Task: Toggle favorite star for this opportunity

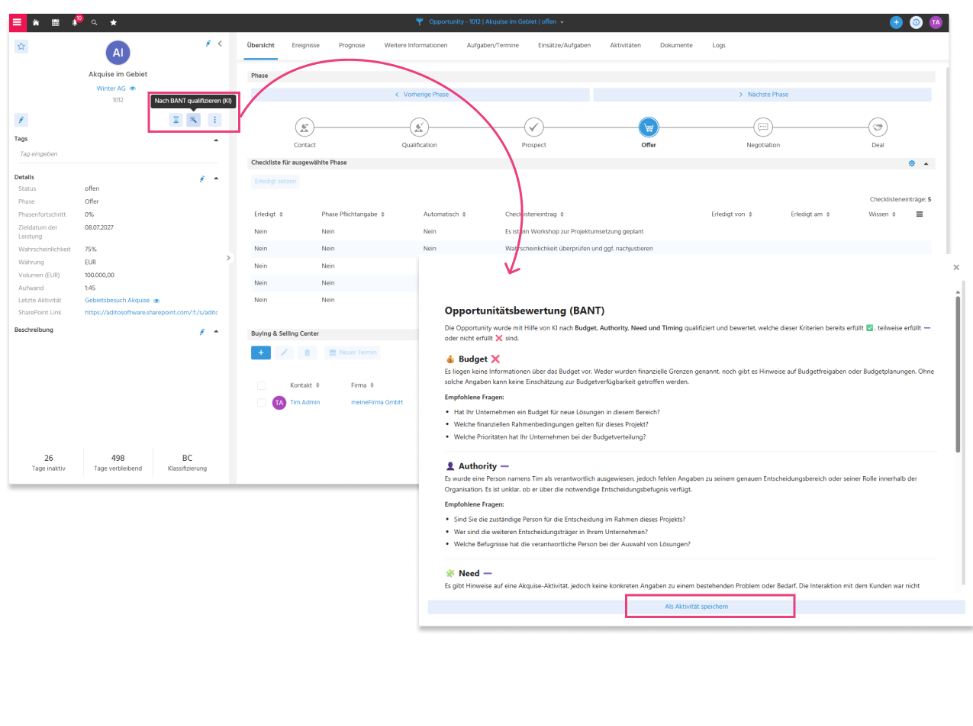Action: pyautogui.click(x=21, y=47)
